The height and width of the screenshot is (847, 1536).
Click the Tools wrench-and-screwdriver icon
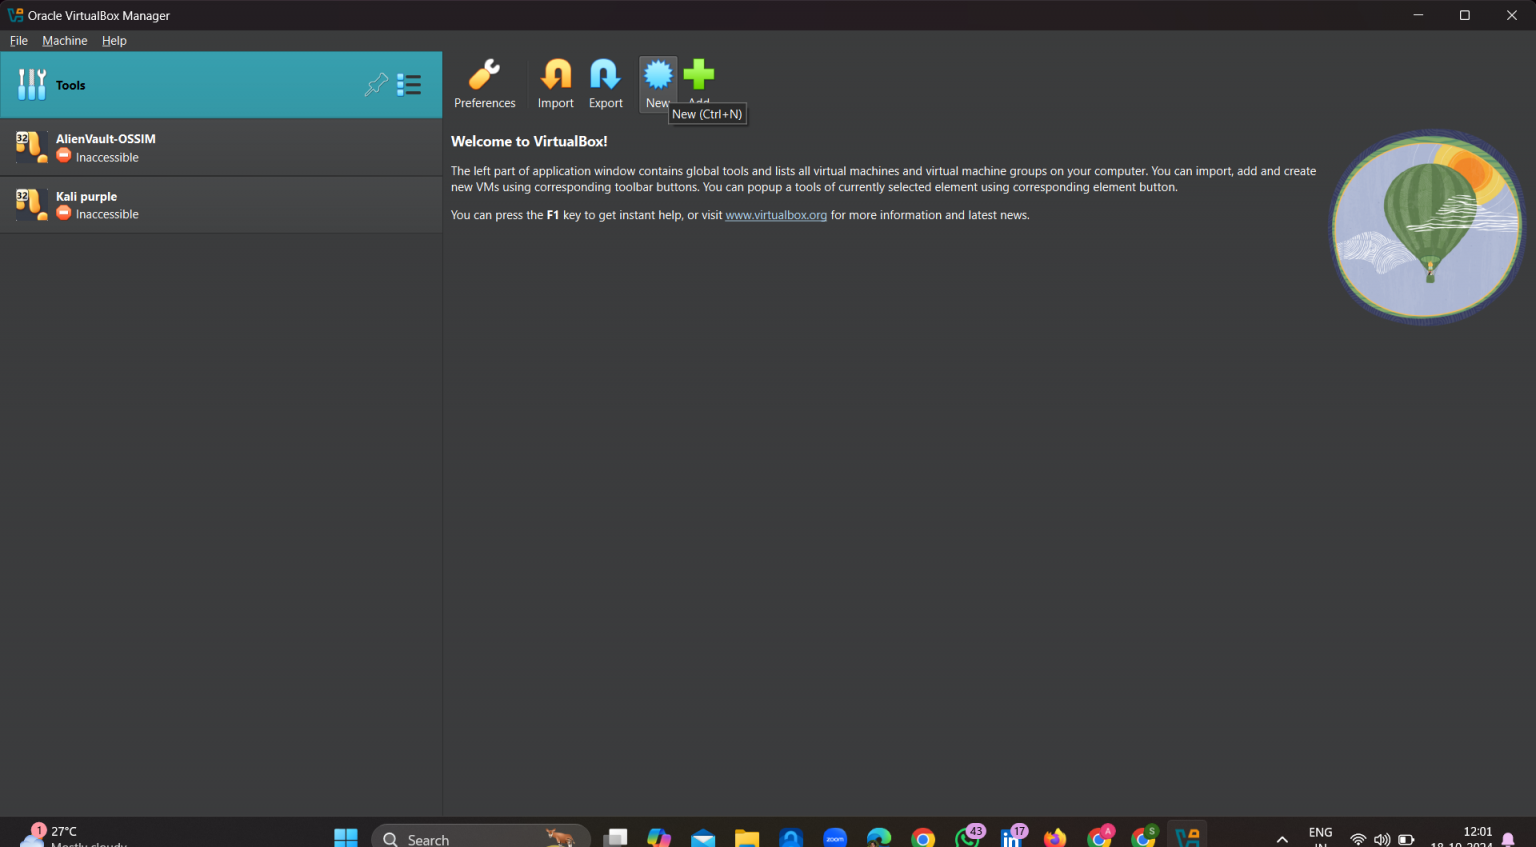[x=31, y=84]
